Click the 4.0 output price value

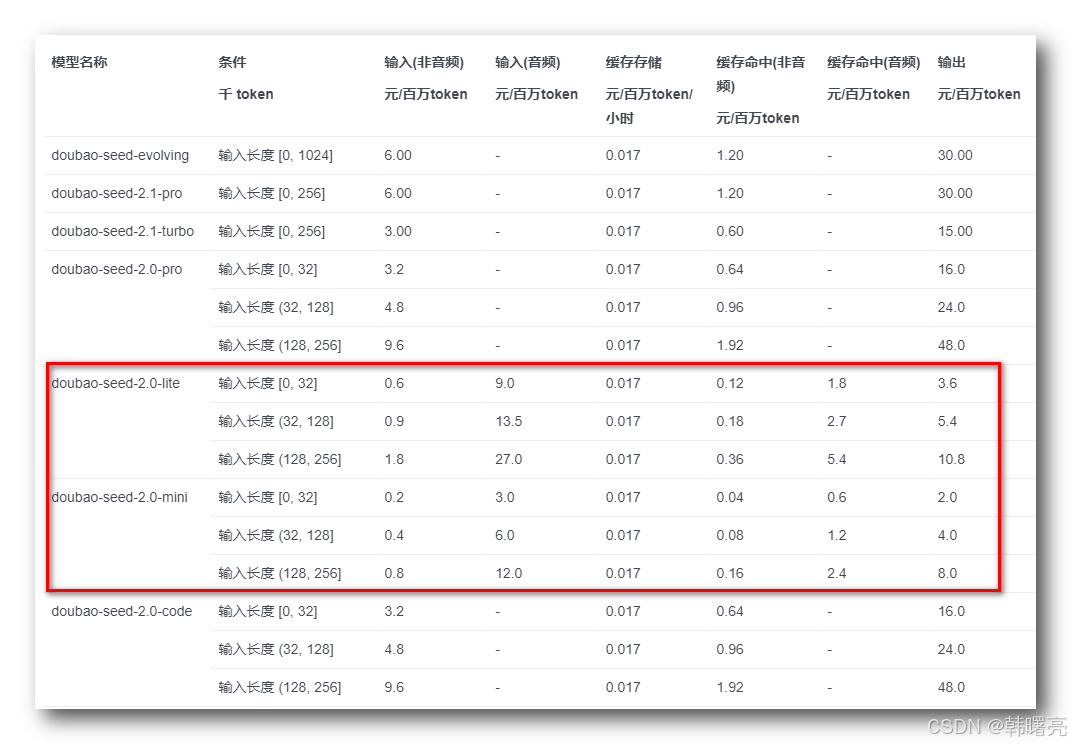947,536
